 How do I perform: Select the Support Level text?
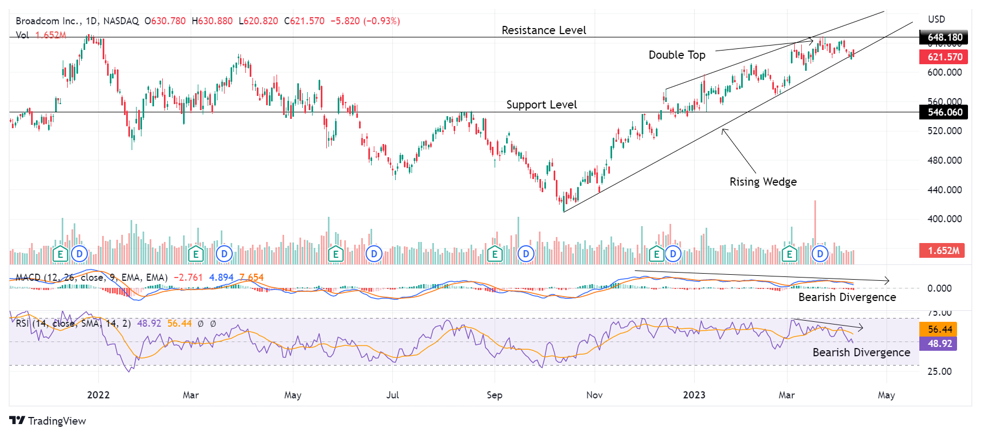542,105
